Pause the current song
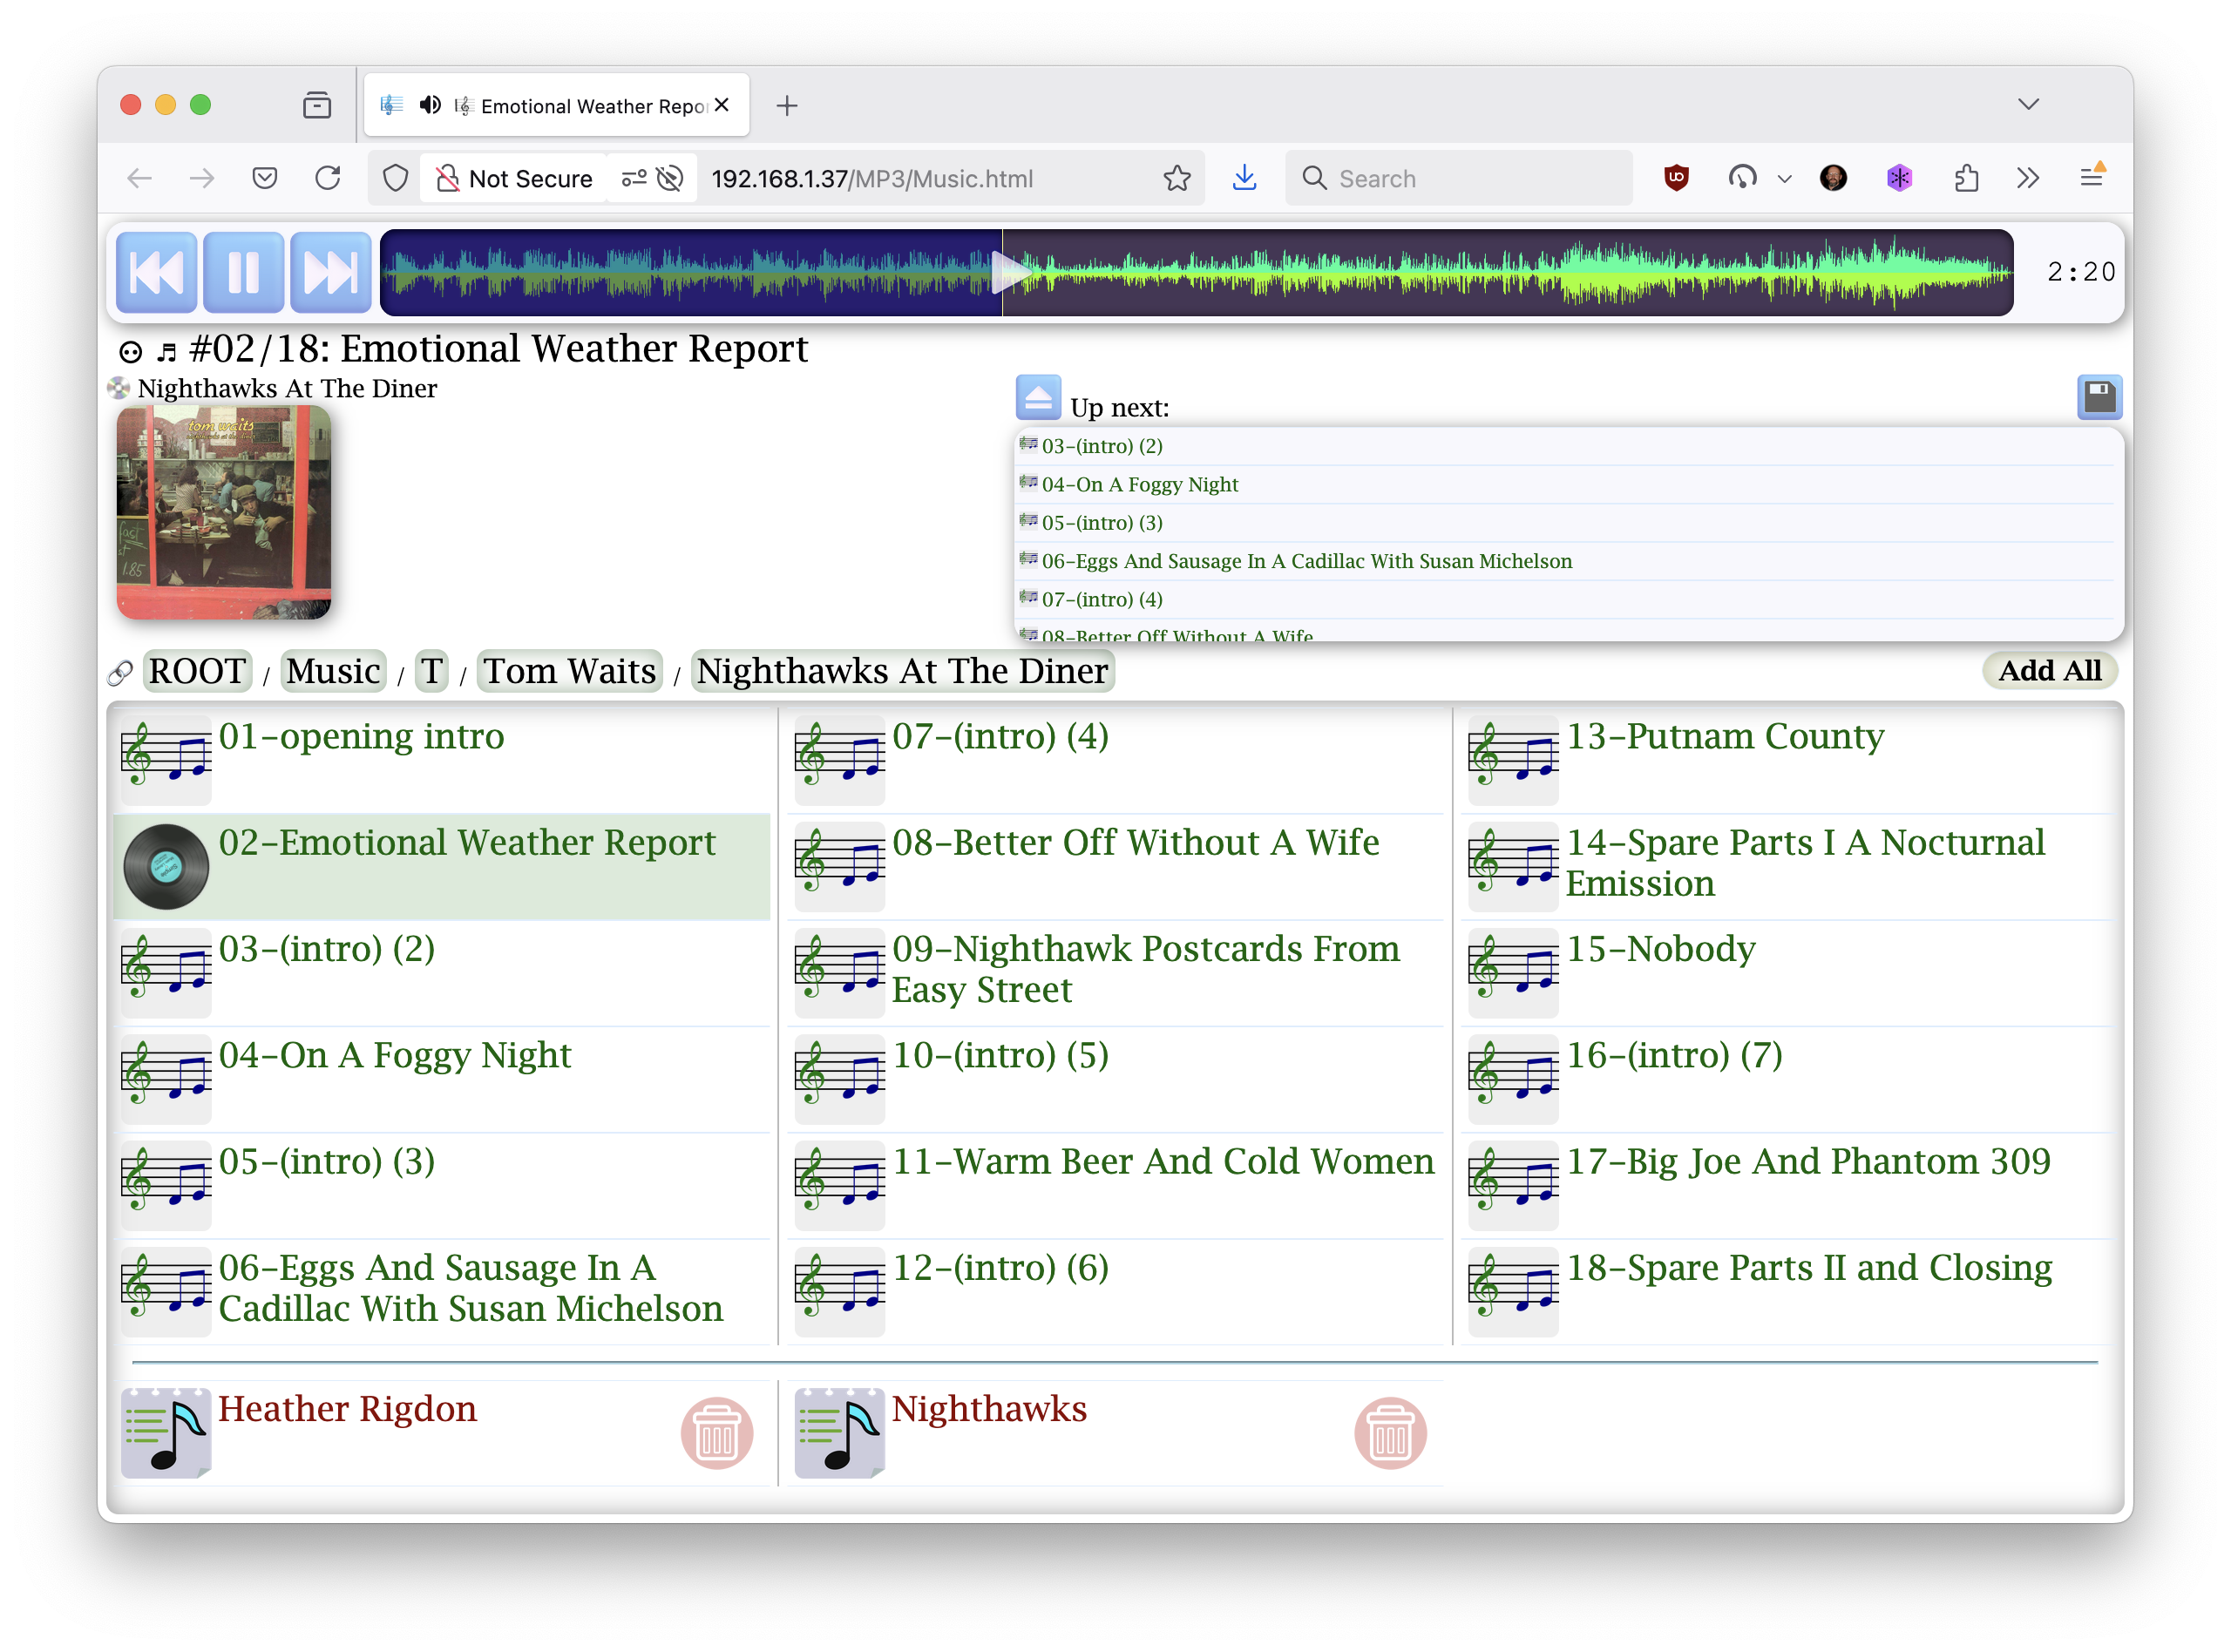Viewport: 2231px width, 1652px height. point(243,272)
